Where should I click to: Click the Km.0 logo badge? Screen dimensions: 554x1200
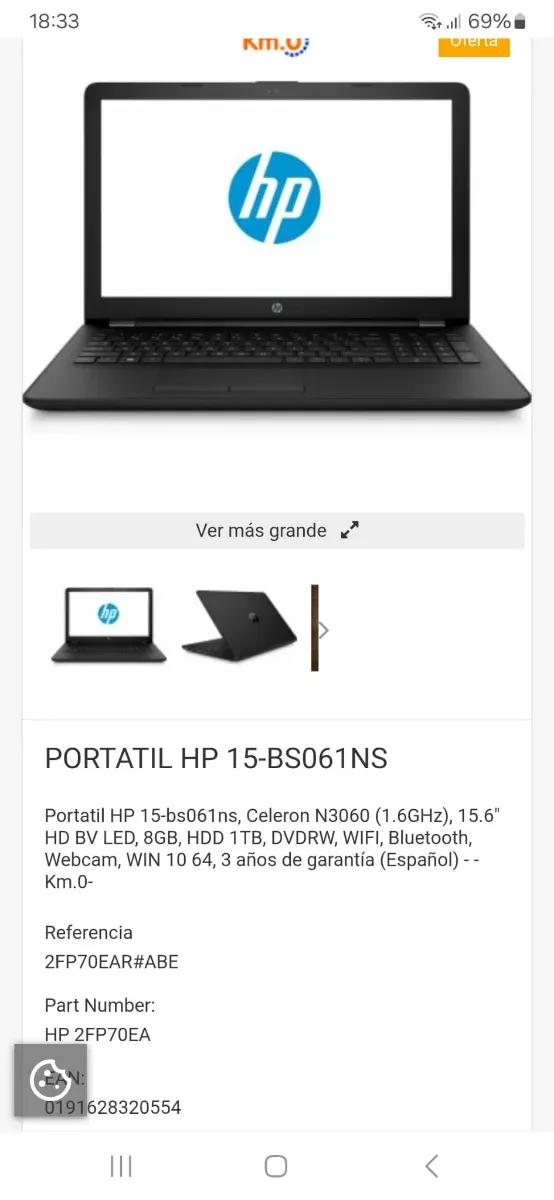click(276, 44)
